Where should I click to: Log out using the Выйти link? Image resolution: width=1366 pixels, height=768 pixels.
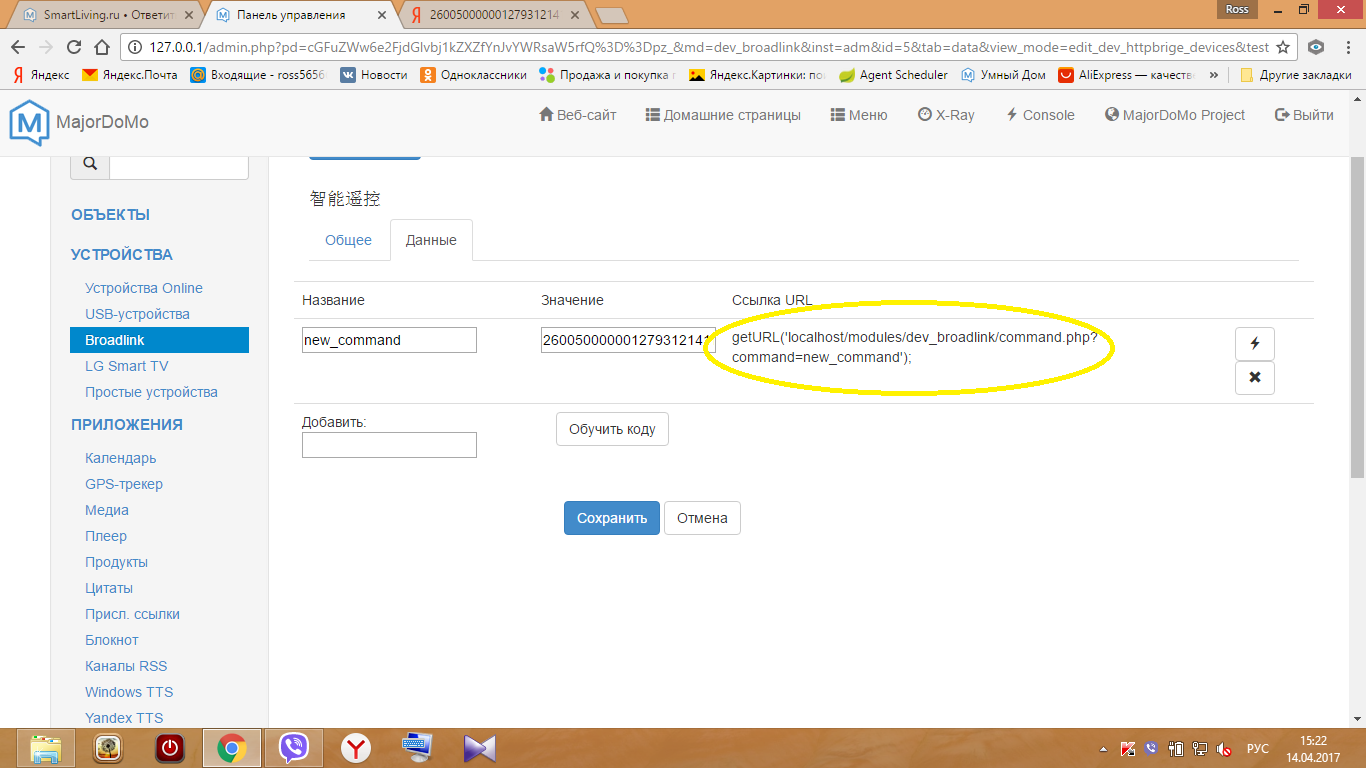tap(1304, 115)
